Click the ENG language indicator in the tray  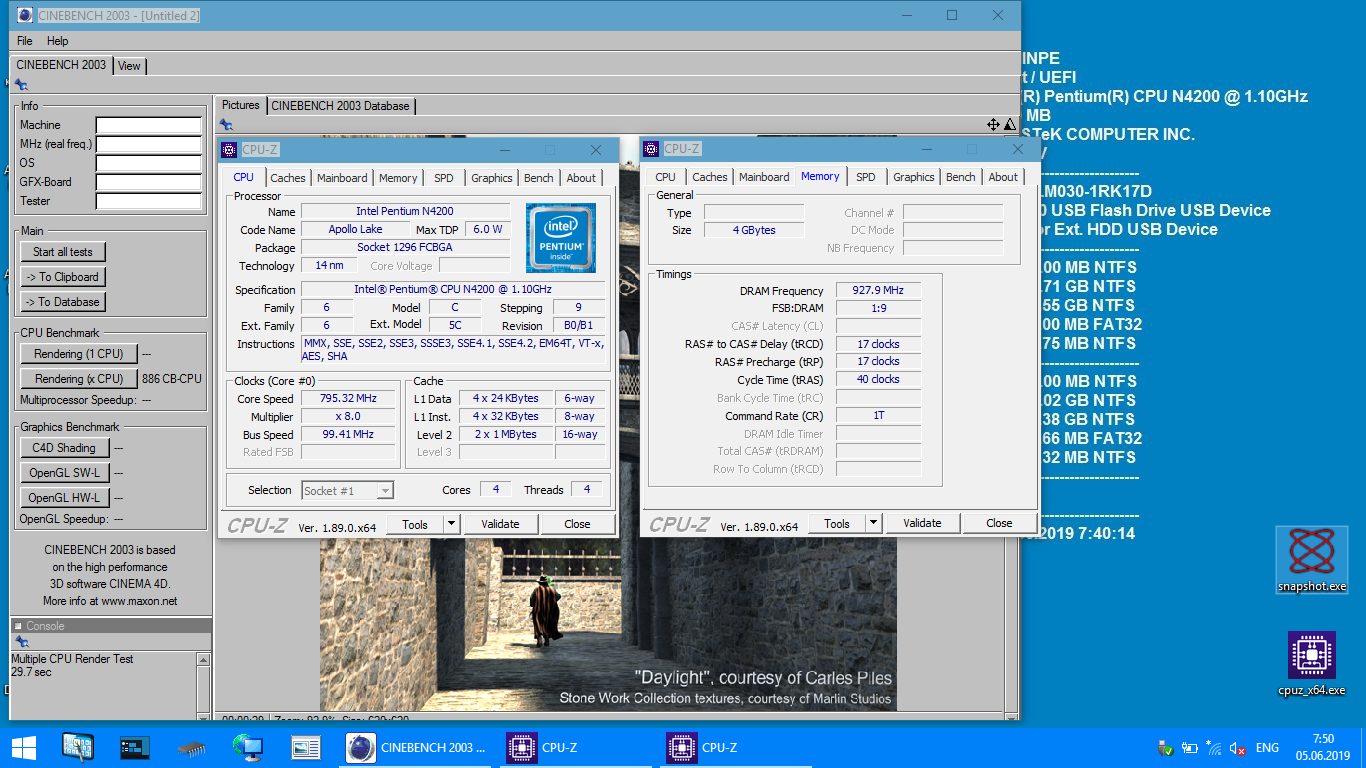(1267, 747)
